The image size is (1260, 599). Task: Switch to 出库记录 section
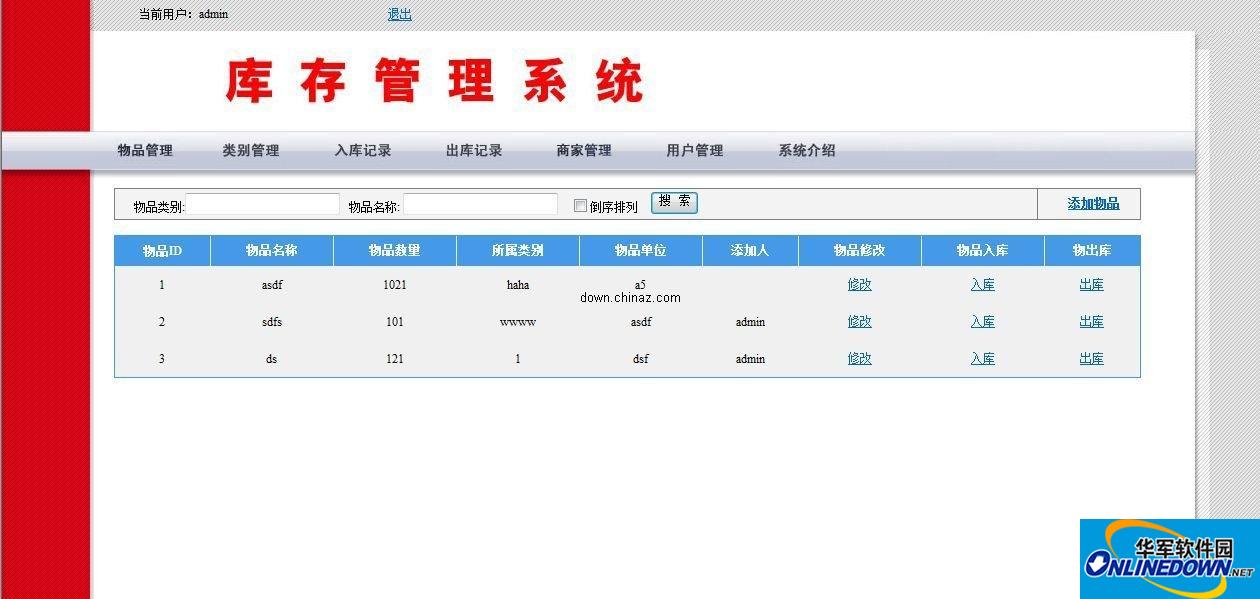pyautogui.click(x=474, y=150)
